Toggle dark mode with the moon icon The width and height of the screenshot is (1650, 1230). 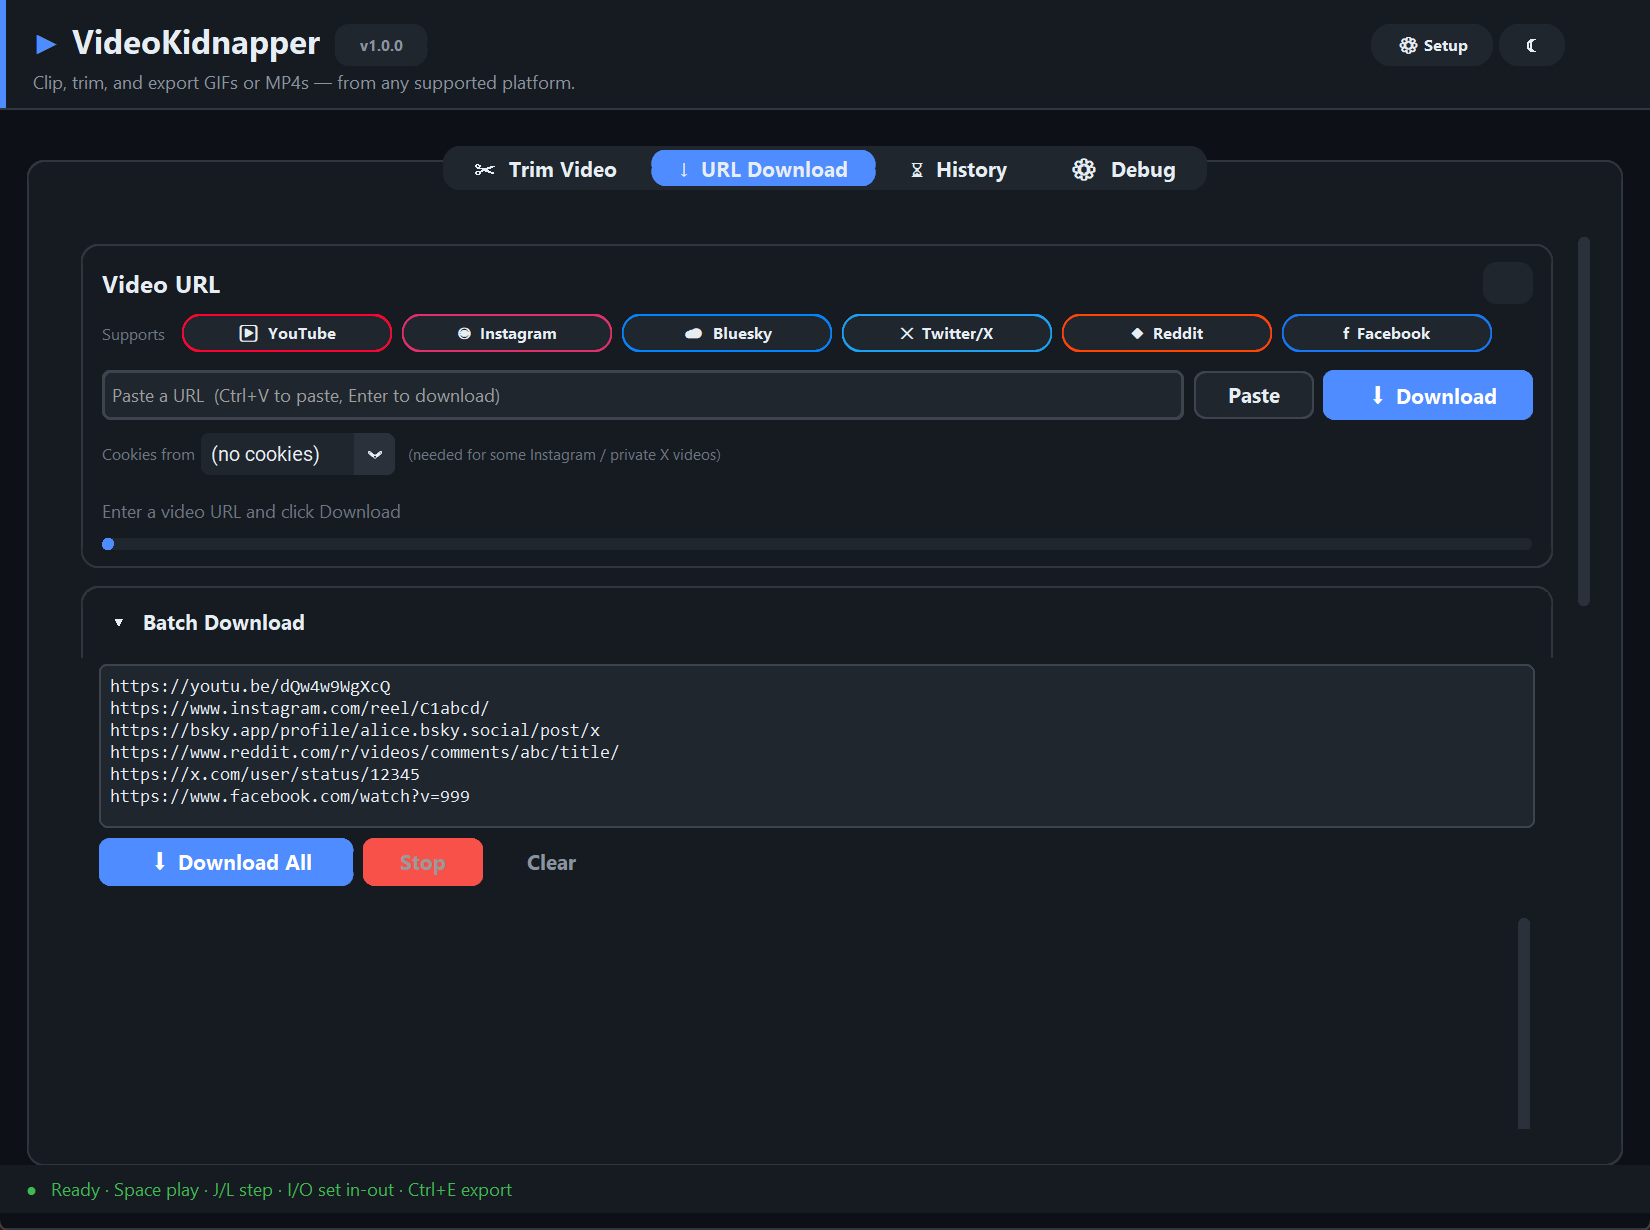point(1531,45)
